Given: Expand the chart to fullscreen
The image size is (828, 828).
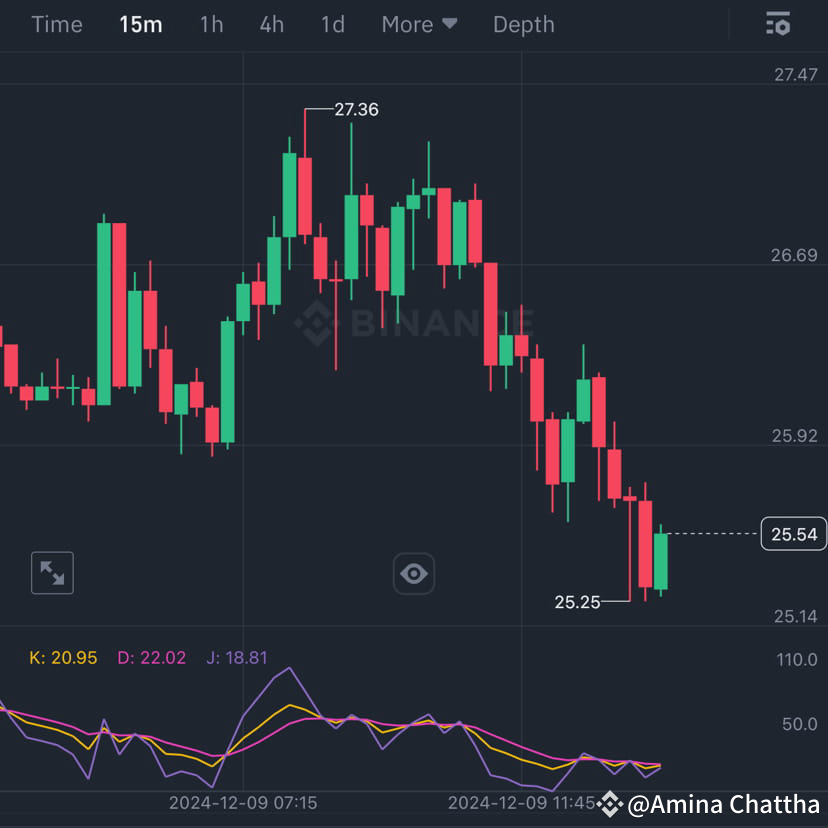Looking at the screenshot, I should (52, 573).
